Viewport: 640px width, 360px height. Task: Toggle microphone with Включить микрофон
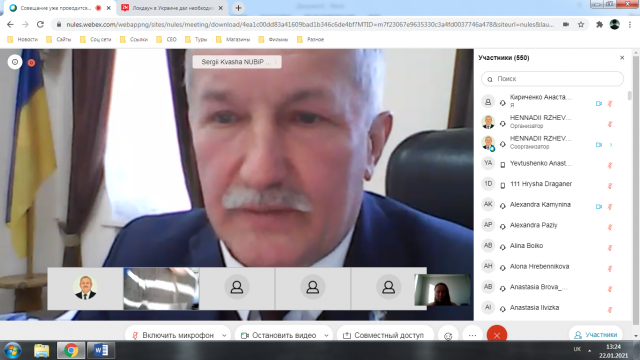coord(174,335)
